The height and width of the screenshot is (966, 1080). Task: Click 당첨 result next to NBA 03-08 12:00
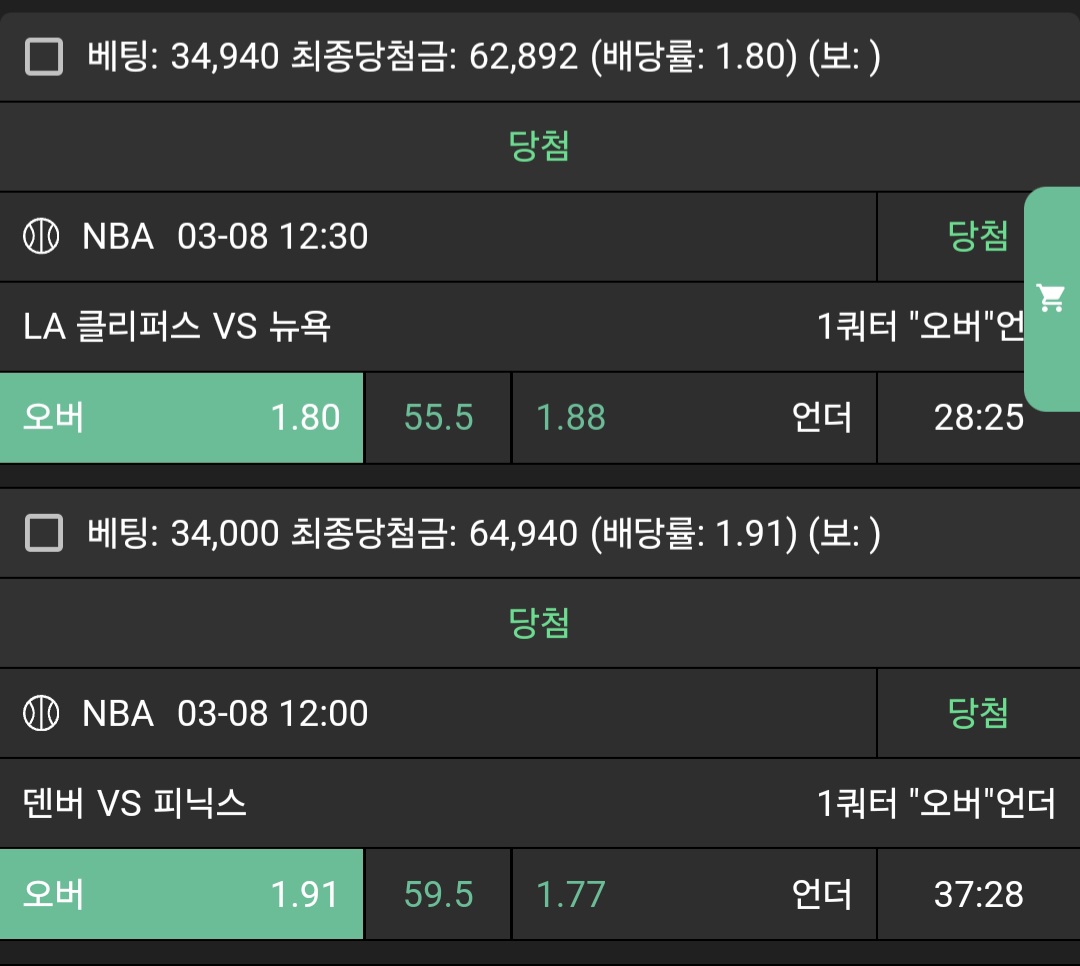pos(977,713)
